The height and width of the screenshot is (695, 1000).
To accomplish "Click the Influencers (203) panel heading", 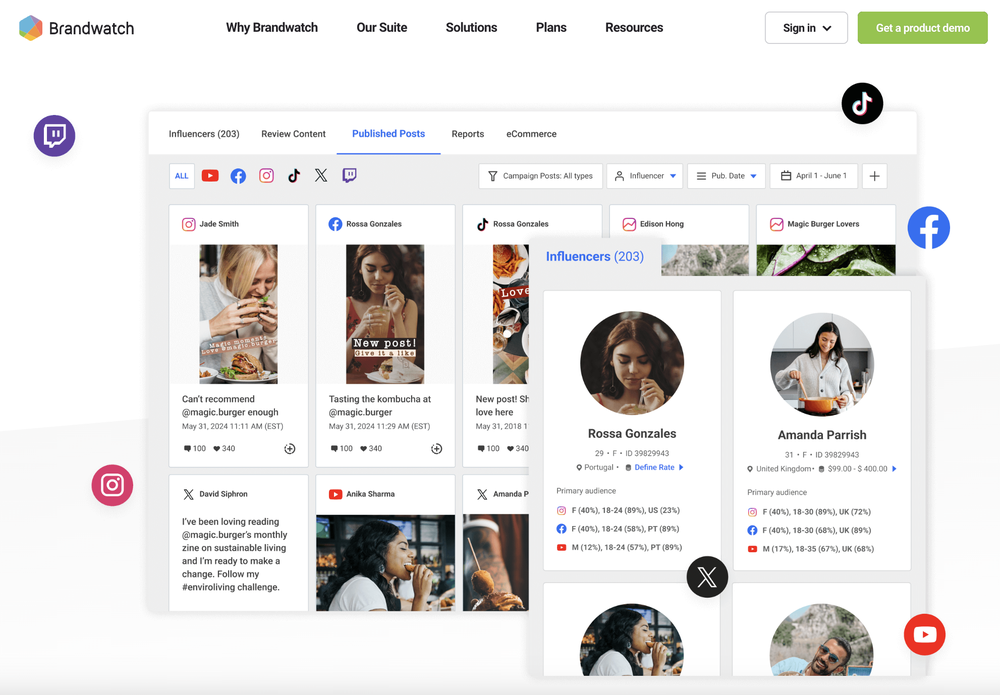I will pyautogui.click(x=594, y=256).
